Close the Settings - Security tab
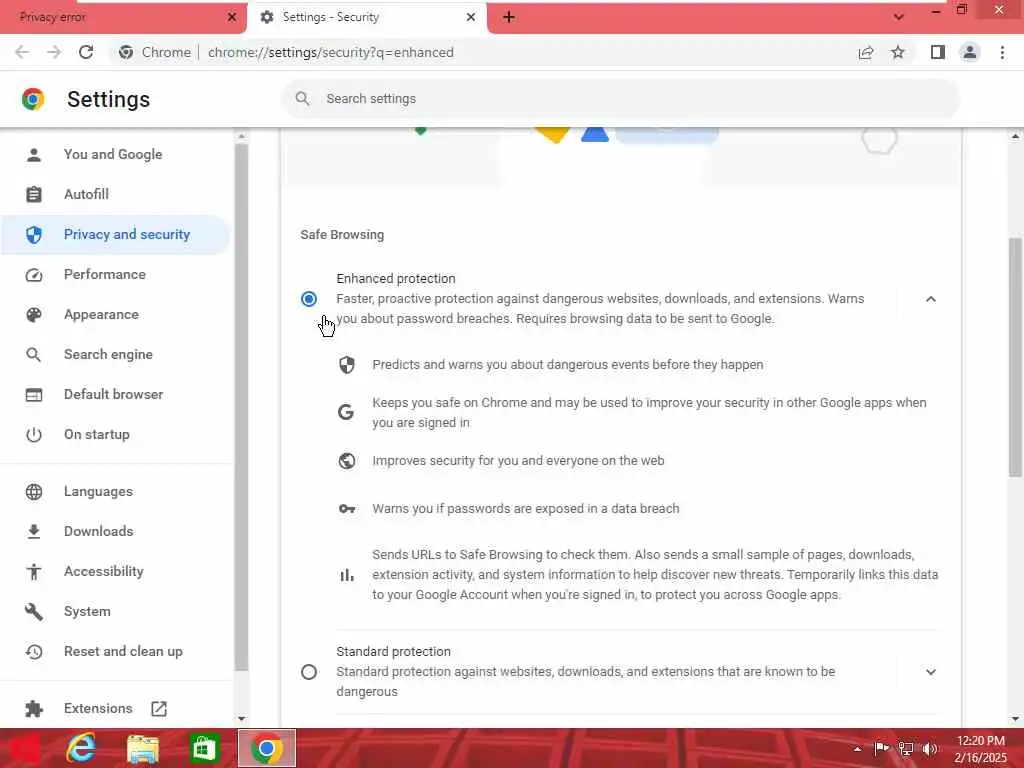Image resolution: width=1024 pixels, height=768 pixels. pyautogui.click(x=471, y=17)
